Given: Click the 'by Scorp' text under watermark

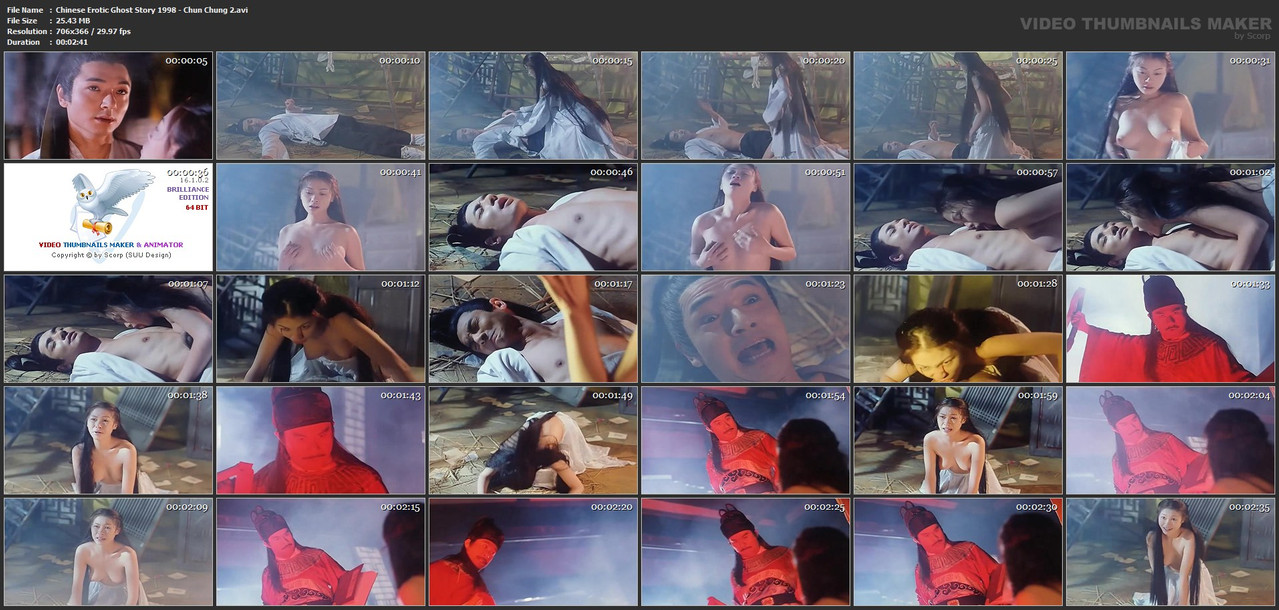Looking at the screenshot, I should (x=1253, y=36).
